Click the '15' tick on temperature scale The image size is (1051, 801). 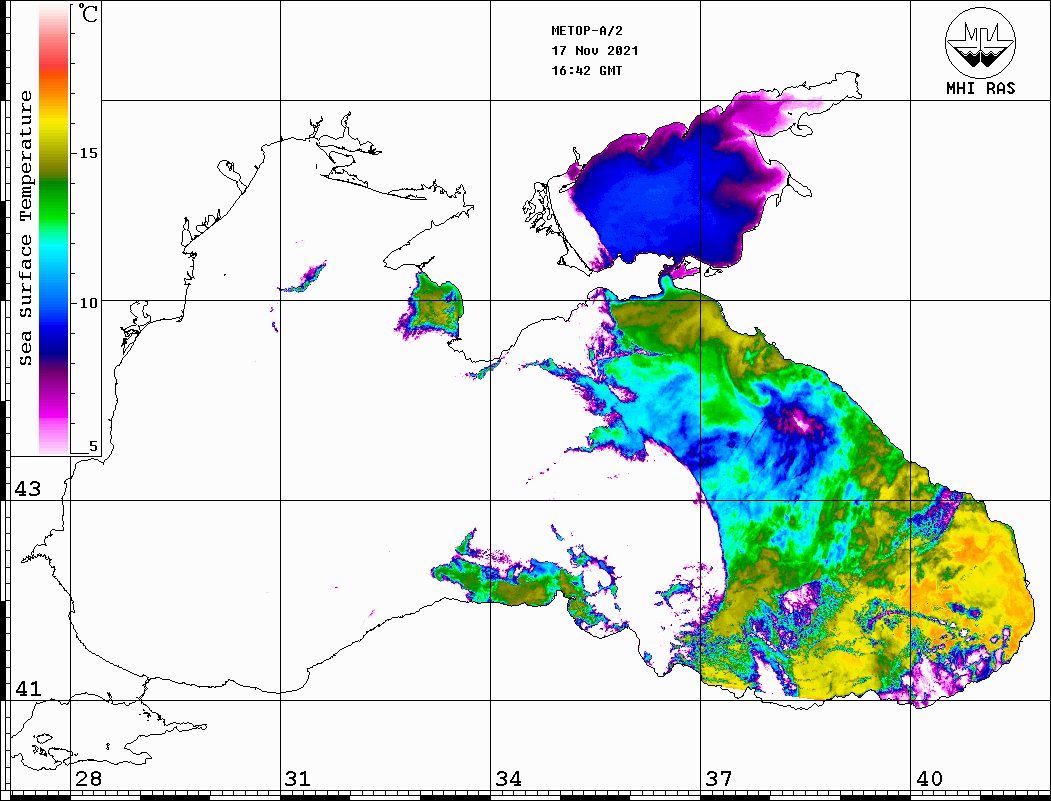(x=88, y=153)
